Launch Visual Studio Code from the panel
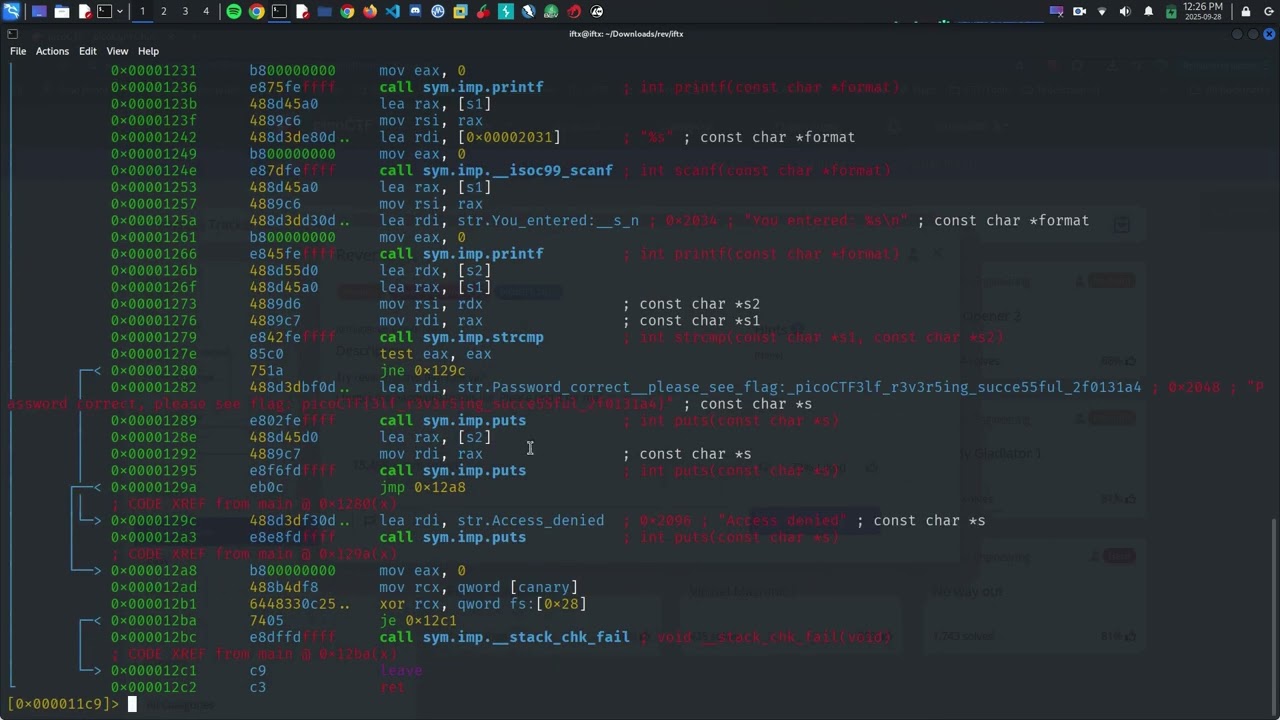This screenshot has height=720, width=1280. point(392,11)
